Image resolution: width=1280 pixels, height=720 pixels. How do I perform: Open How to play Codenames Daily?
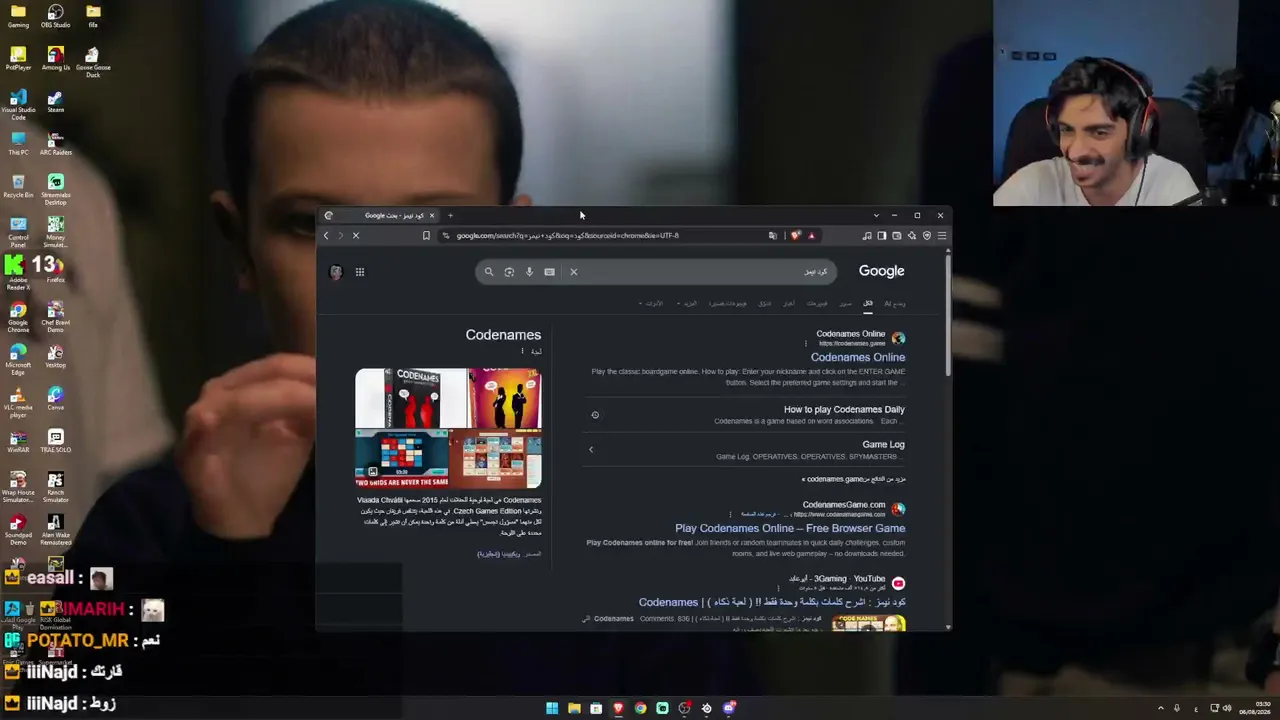[844, 409]
